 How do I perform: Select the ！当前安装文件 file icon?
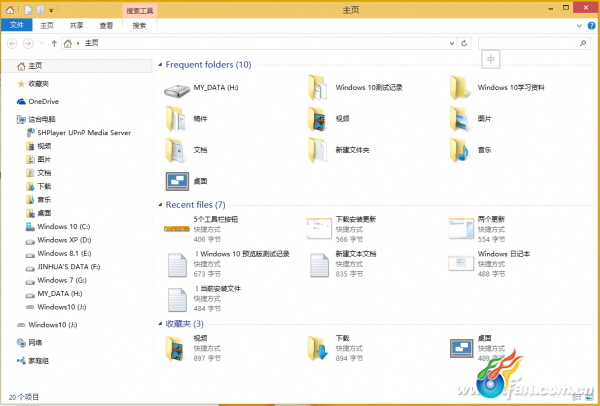click(178, 300)
